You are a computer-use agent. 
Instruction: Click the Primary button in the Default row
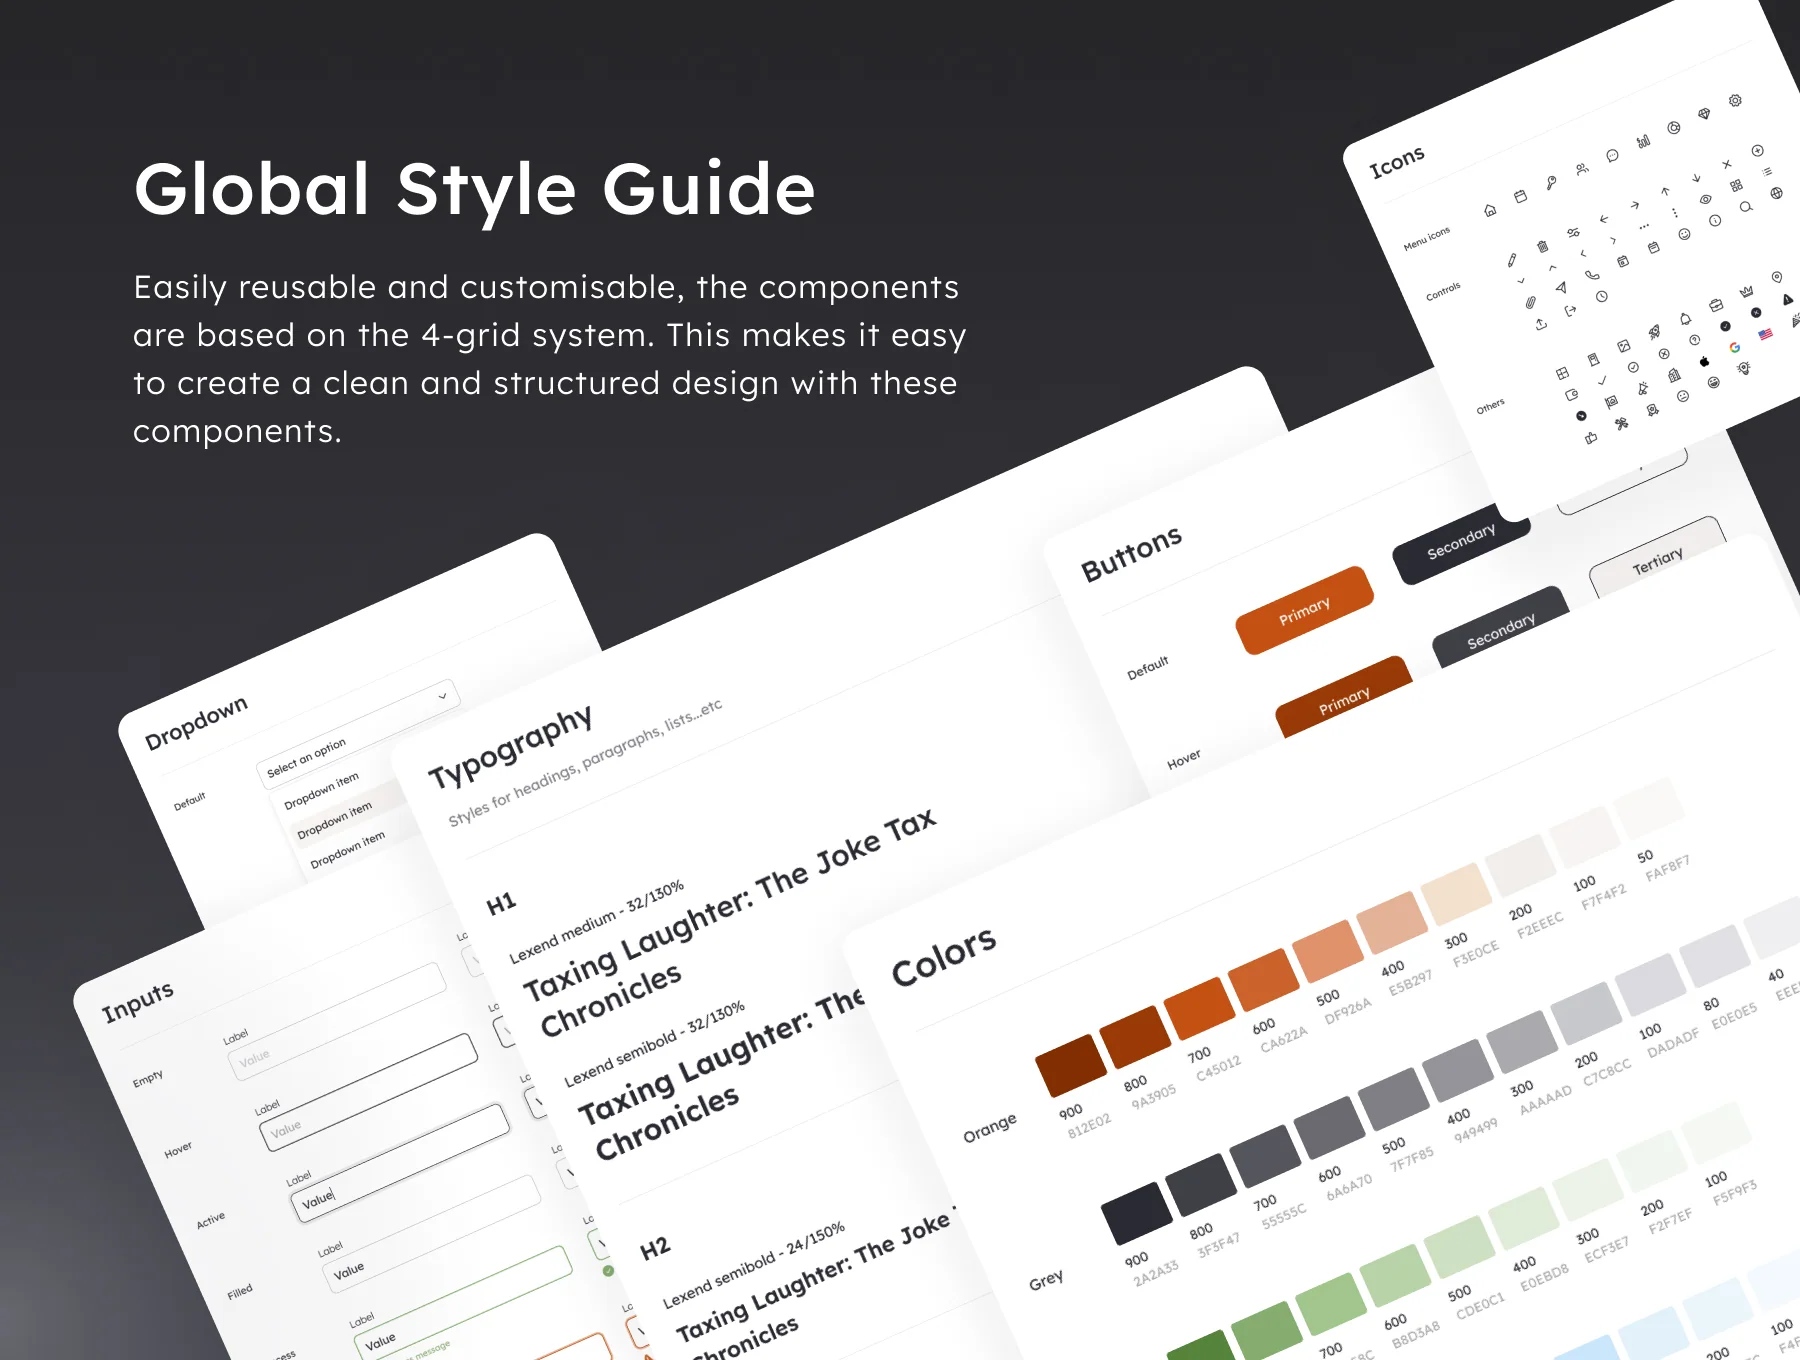pyautogui.click(x=1305, y=610)
